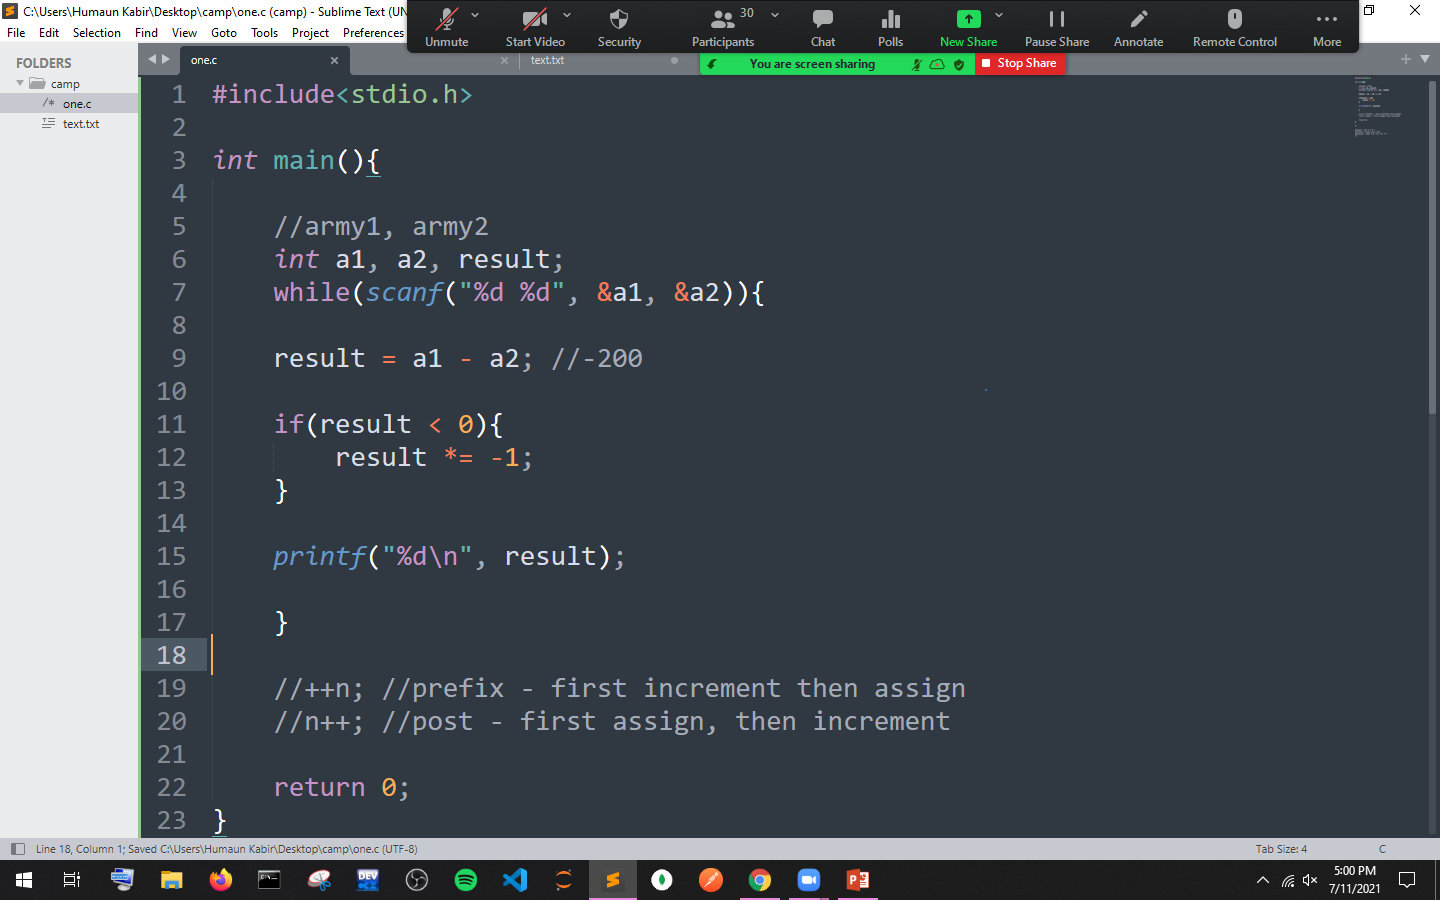Click the Remote Control mouse icon
1440x900 pixels.
point(1234,20)
